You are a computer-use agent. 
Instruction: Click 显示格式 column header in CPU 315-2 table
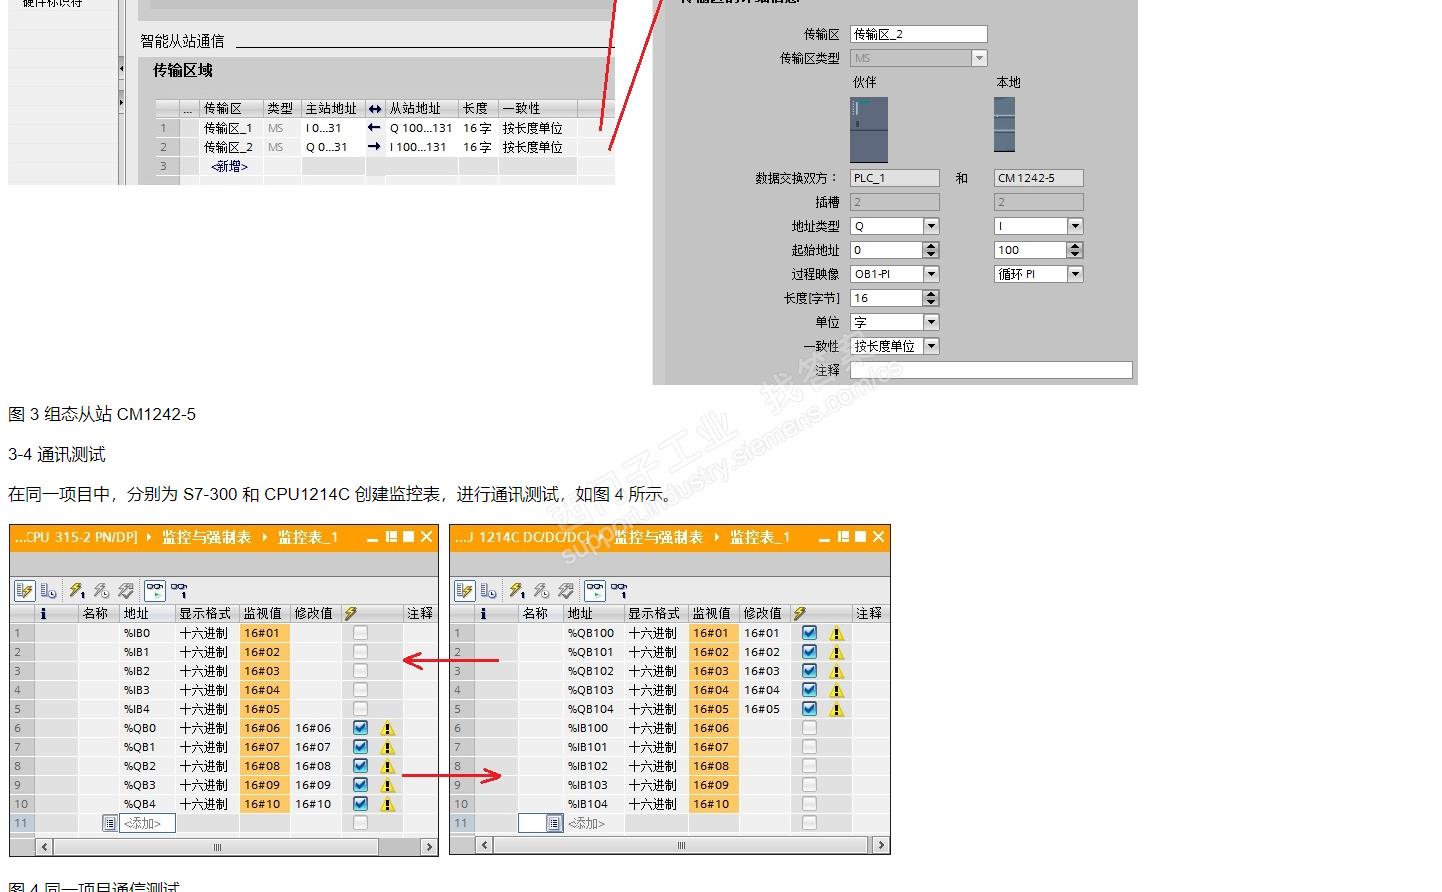[x=205, y=613]
